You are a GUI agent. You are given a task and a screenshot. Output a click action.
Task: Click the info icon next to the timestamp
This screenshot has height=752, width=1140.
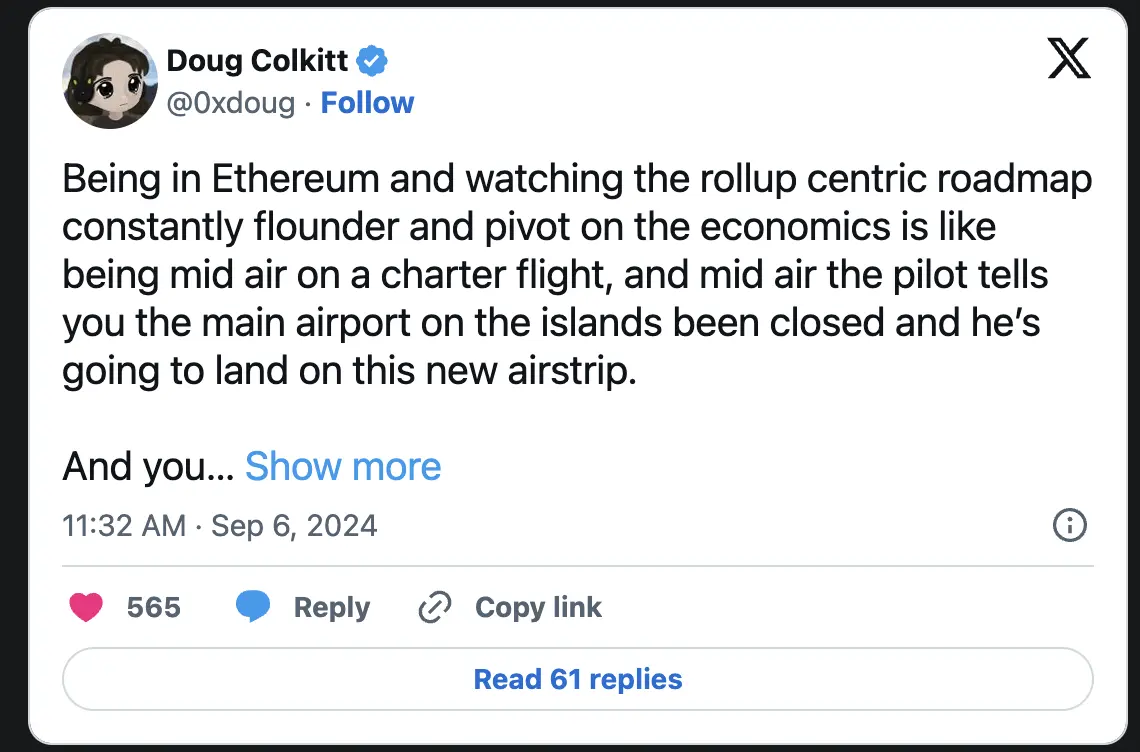pos(1069,526)
